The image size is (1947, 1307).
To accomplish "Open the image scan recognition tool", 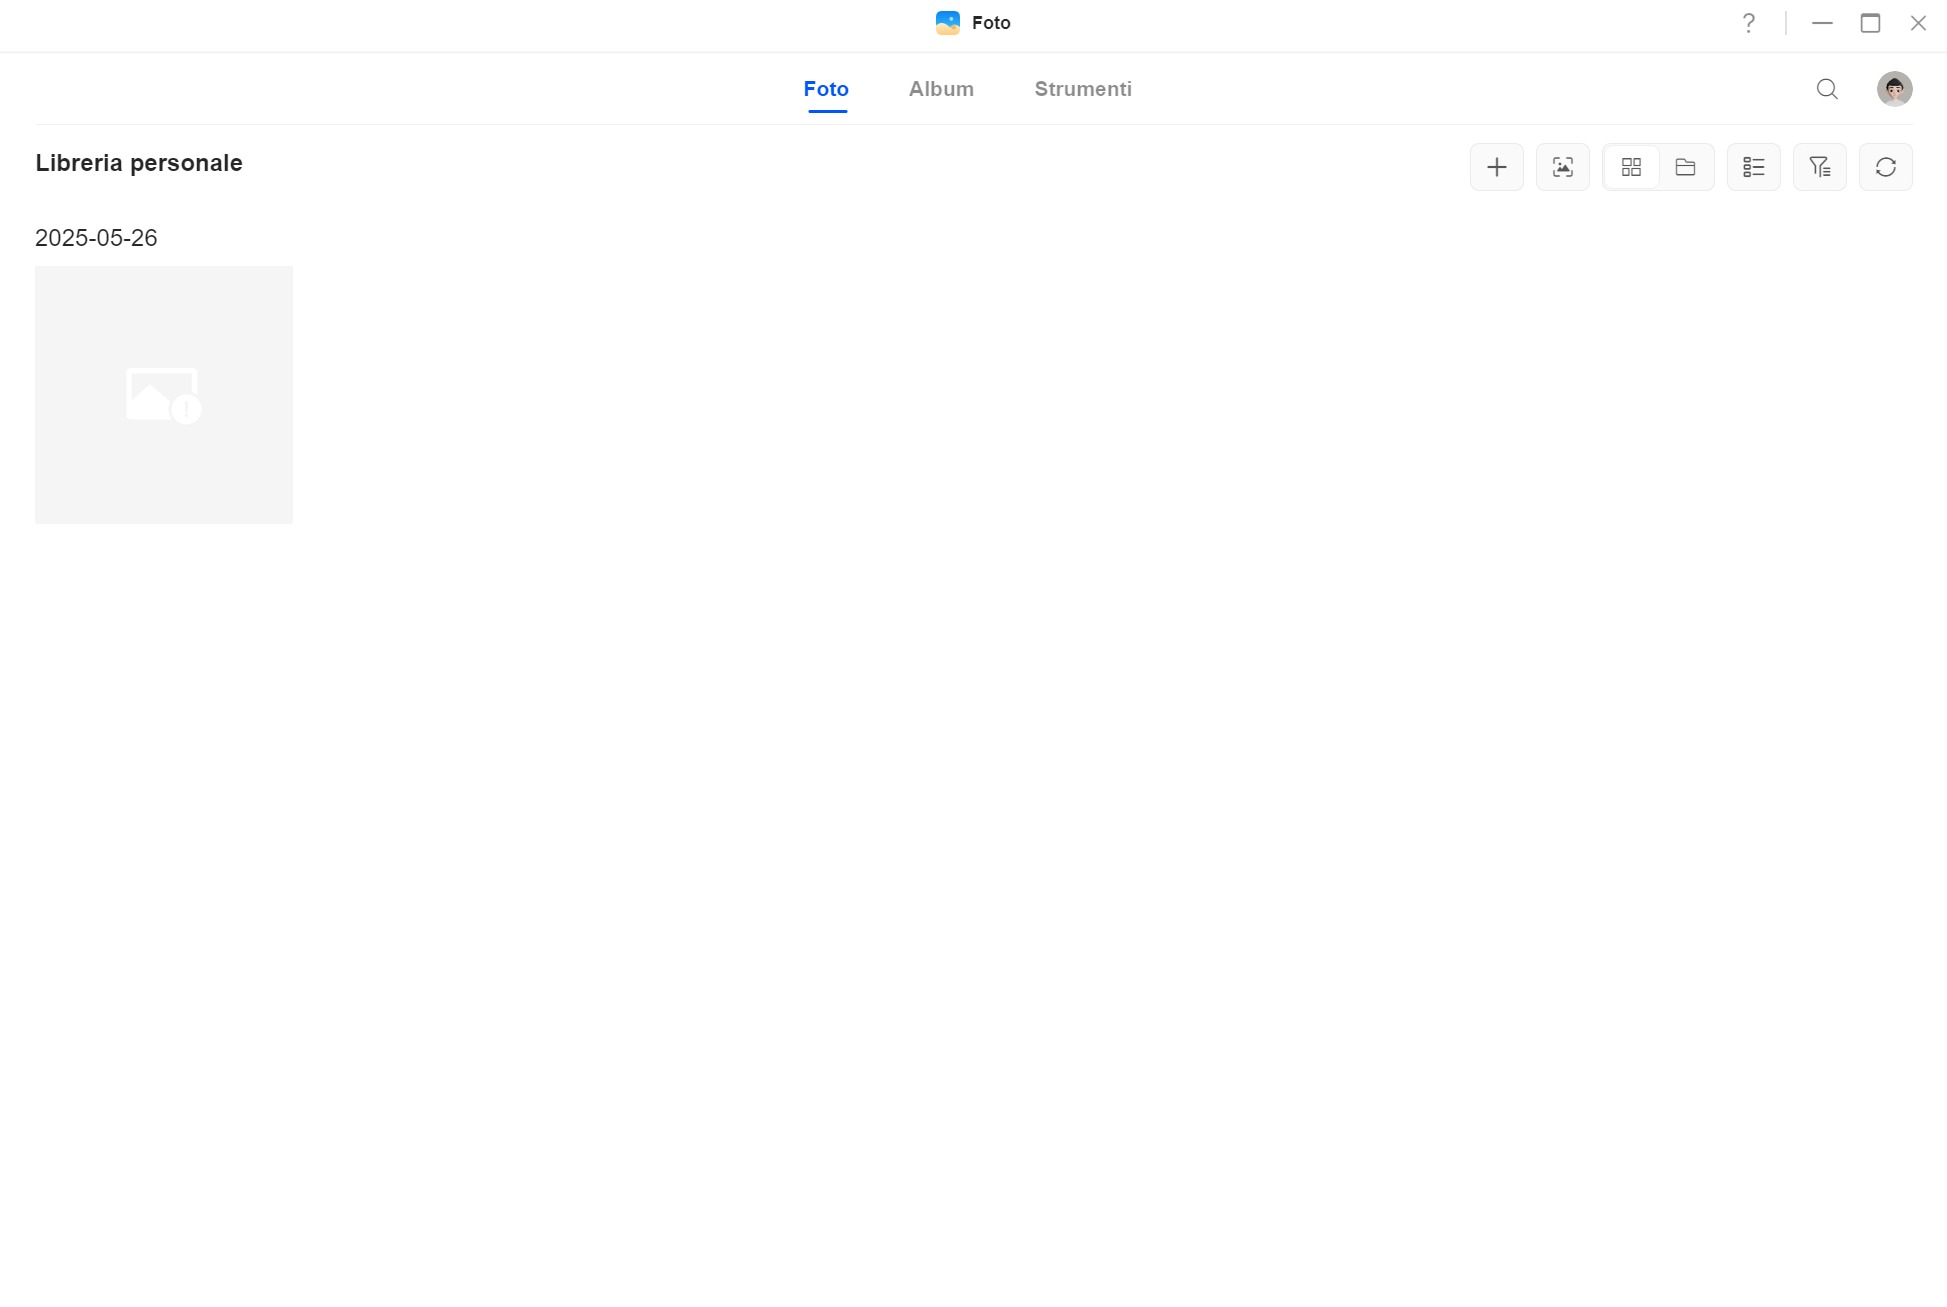I will tap(1562, 167).
